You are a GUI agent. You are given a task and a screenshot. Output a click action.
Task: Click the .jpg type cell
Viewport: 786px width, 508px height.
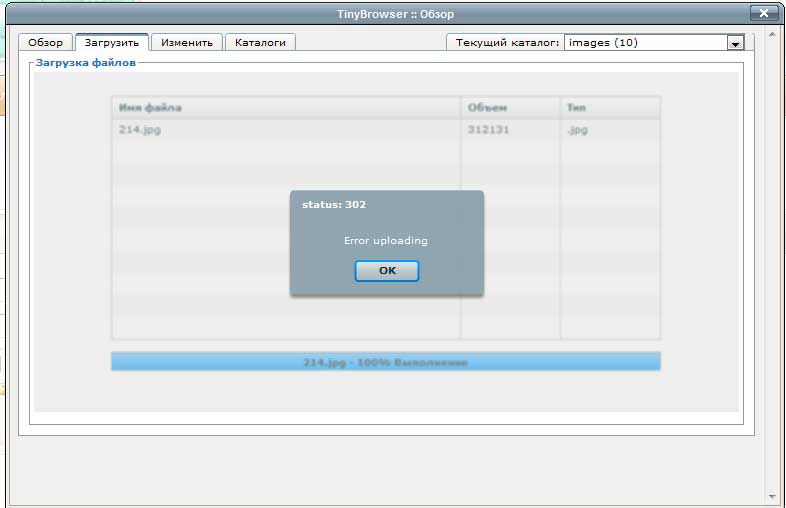point(578,130)
